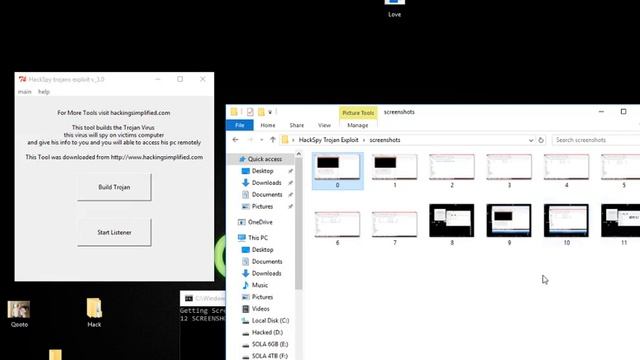Image resolution: width=640 pixels, height=360 pixels.
Task: Click New folder quick access toolbar icon
Action: tap(261, 112)
